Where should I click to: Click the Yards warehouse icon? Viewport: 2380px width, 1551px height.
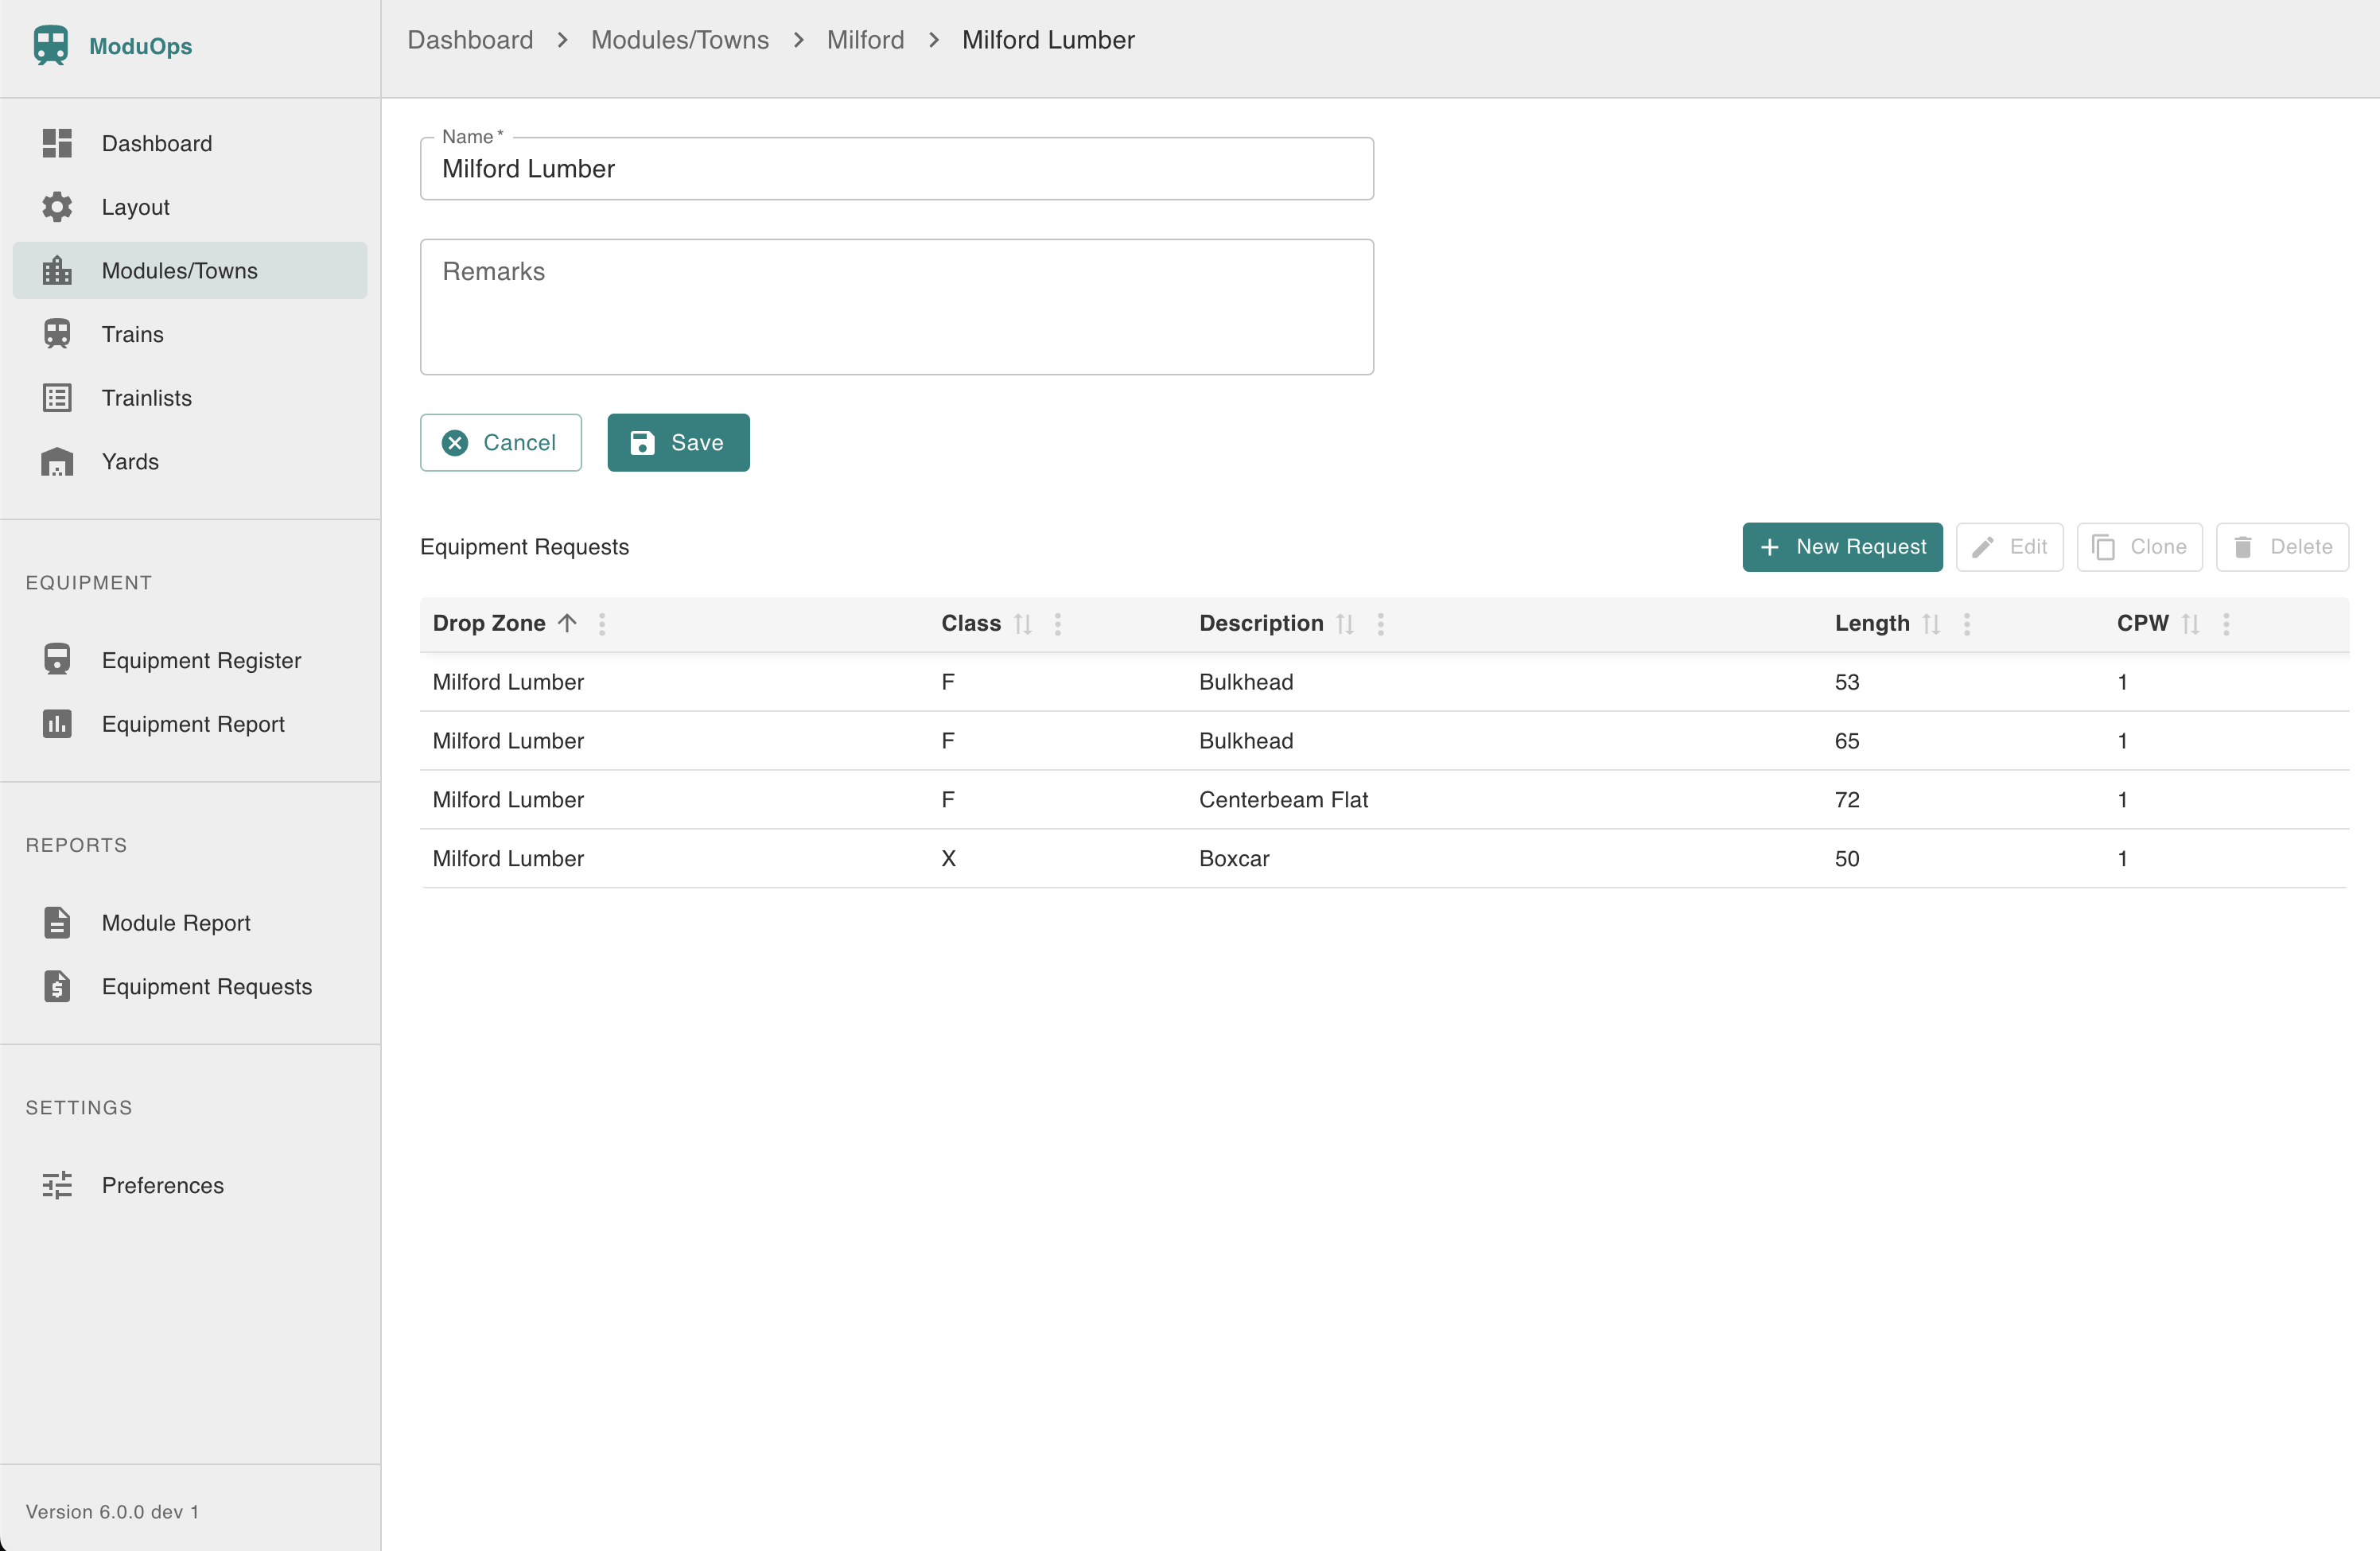57,461
